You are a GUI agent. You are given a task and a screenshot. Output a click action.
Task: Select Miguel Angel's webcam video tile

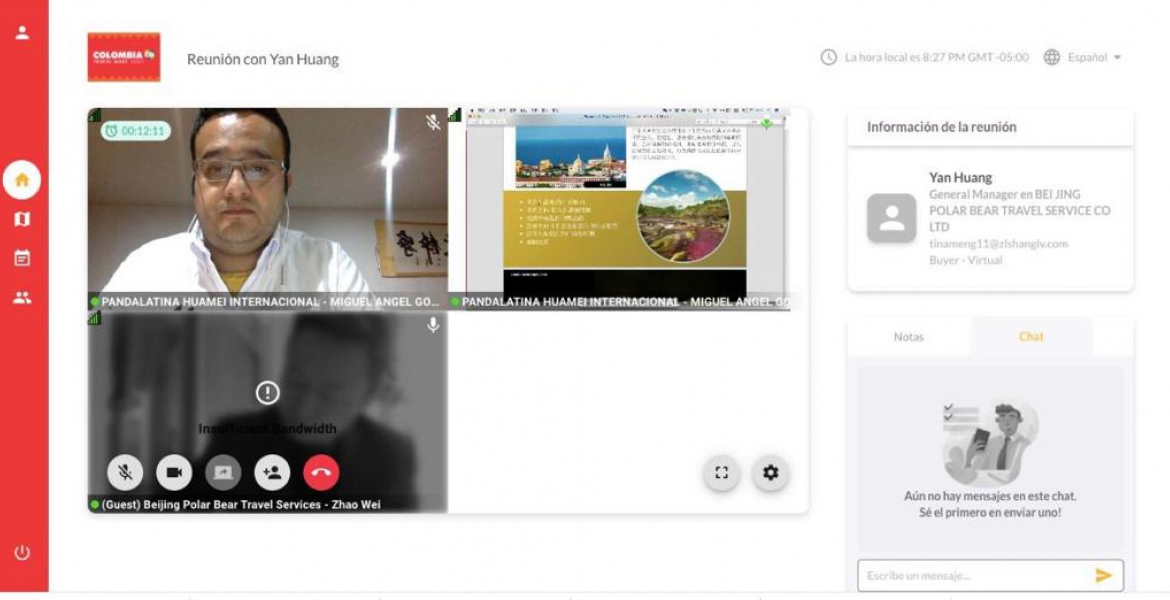click(x=268, y=209)
